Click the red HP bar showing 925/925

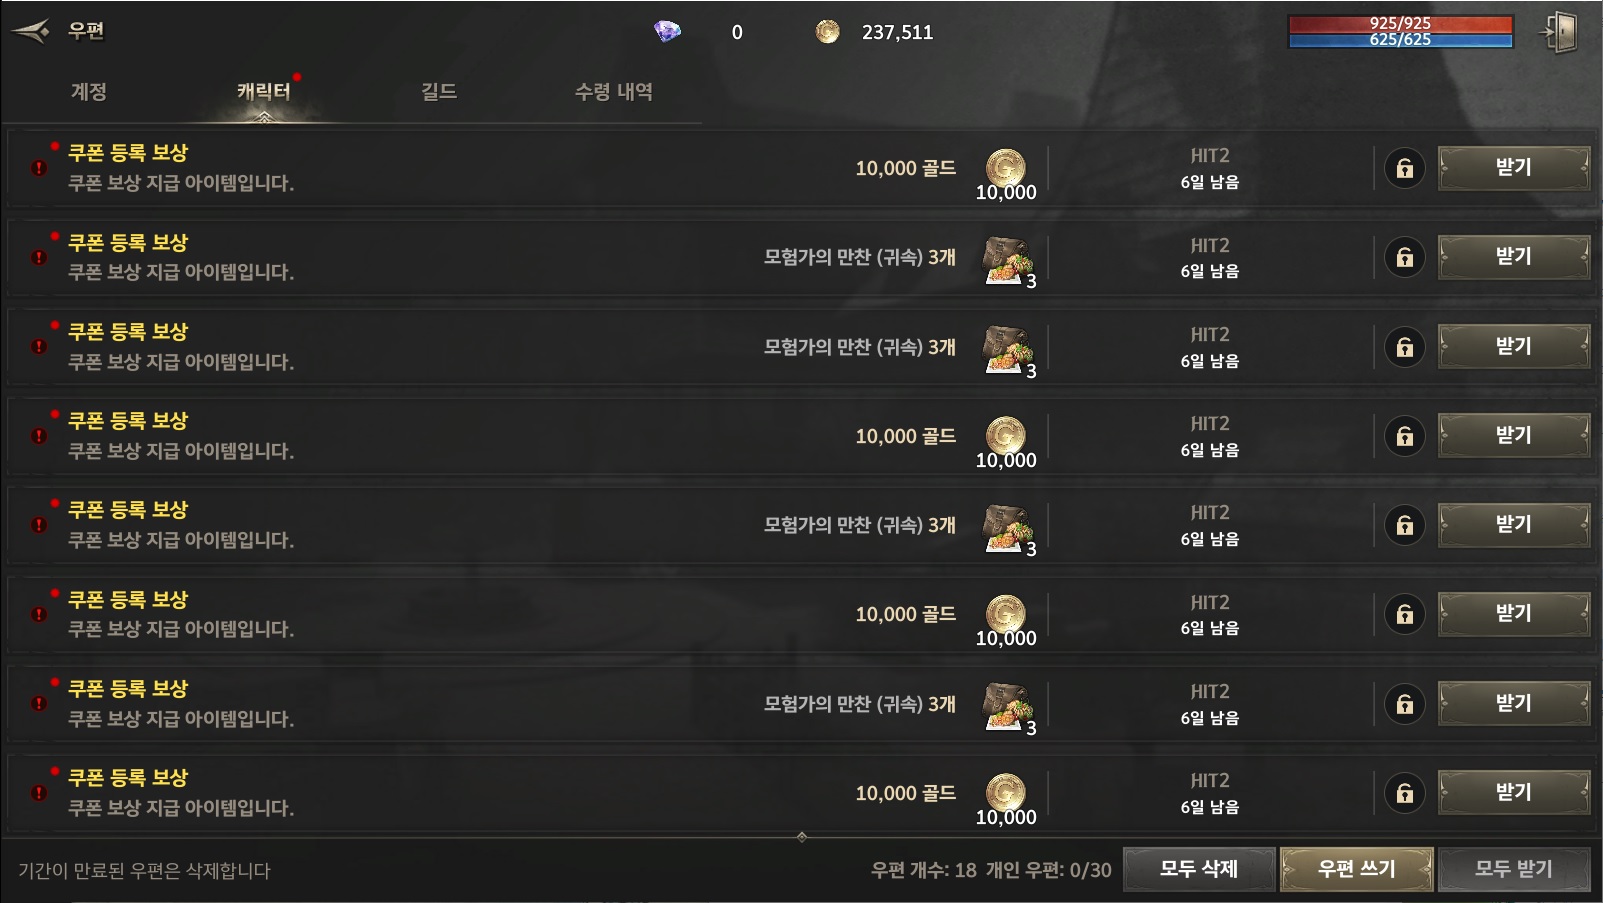tap(1400, 23)
